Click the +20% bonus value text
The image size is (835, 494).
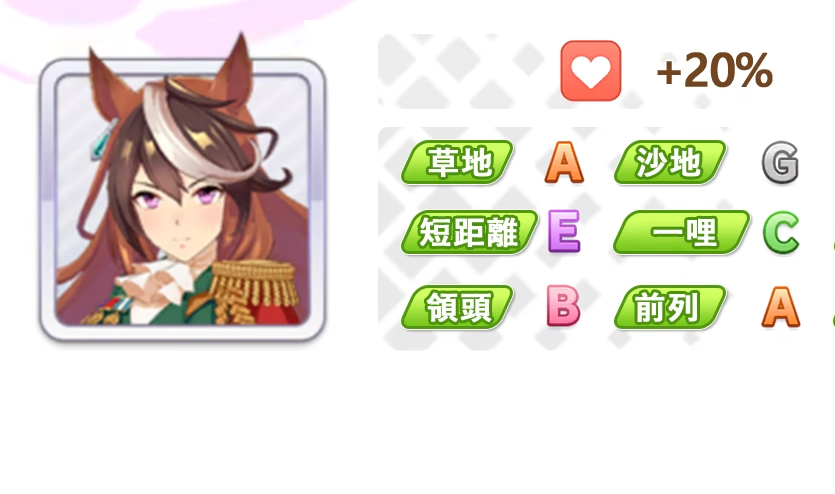(715, 70)
